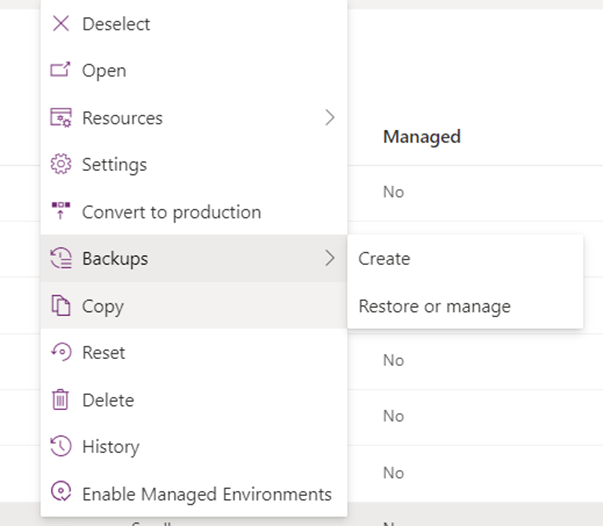Click the Delete trash can icon
This screenshot has width=603, height=526.
tap(61, 400)
